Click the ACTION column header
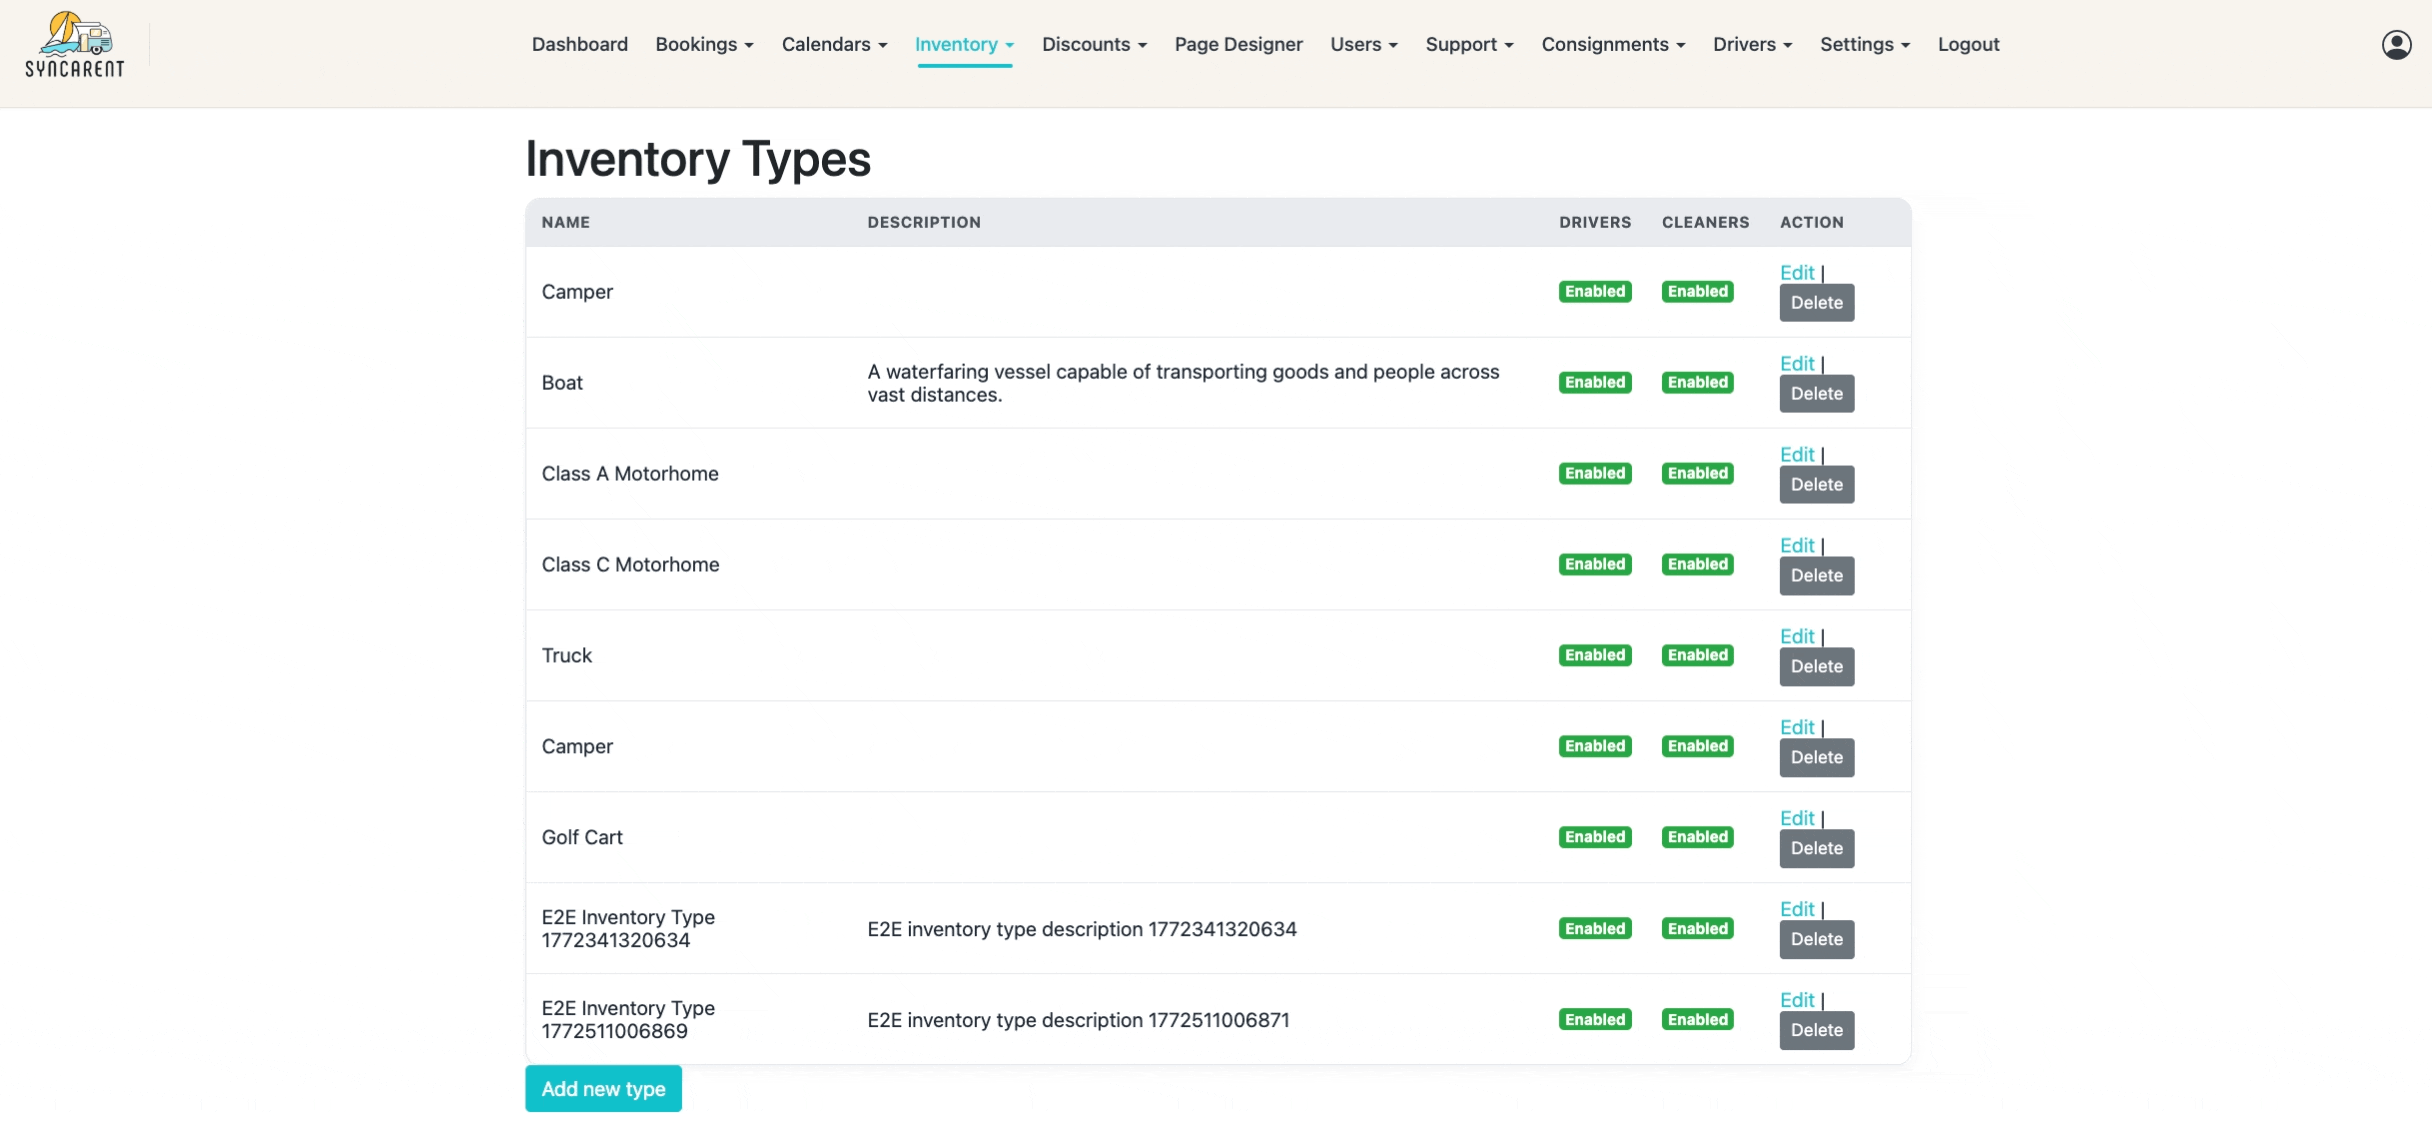This screenshot has height=1137, width=2432. [x=1811, y=222]
